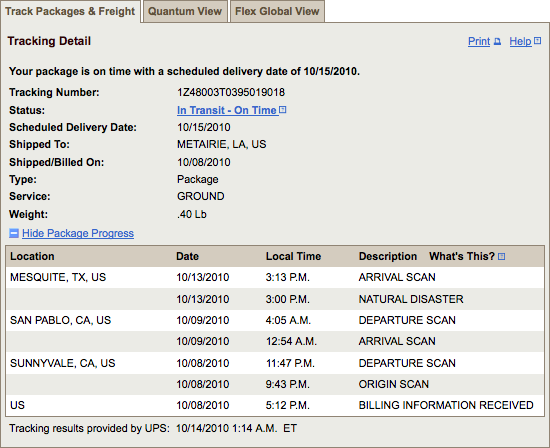Click the Local Time column header
The width and height of the screenshot is (550, 448).
point(293,256)
